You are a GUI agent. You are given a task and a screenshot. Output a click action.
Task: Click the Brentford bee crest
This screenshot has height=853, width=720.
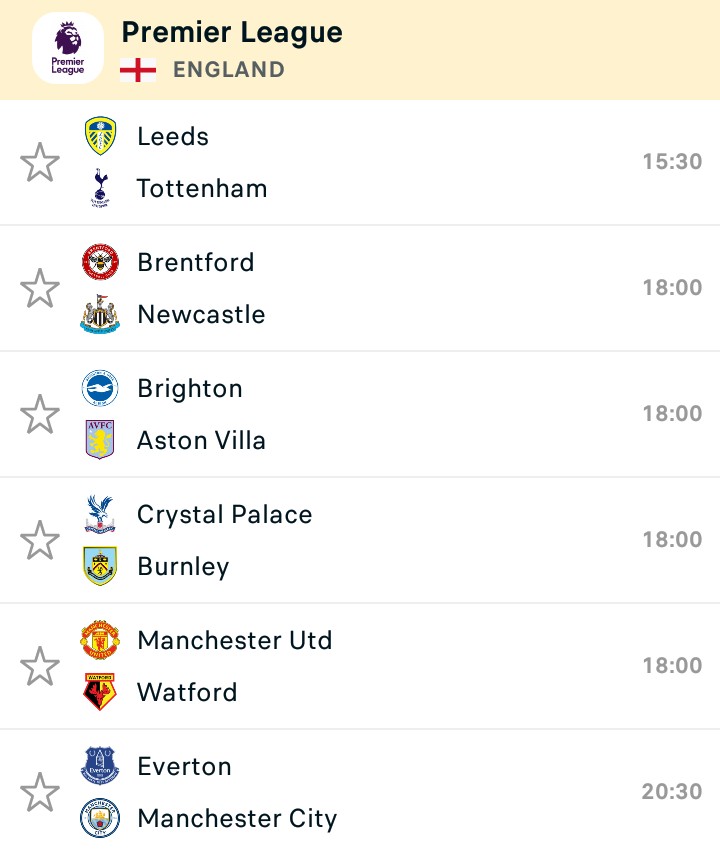click(x=100, y=262)
